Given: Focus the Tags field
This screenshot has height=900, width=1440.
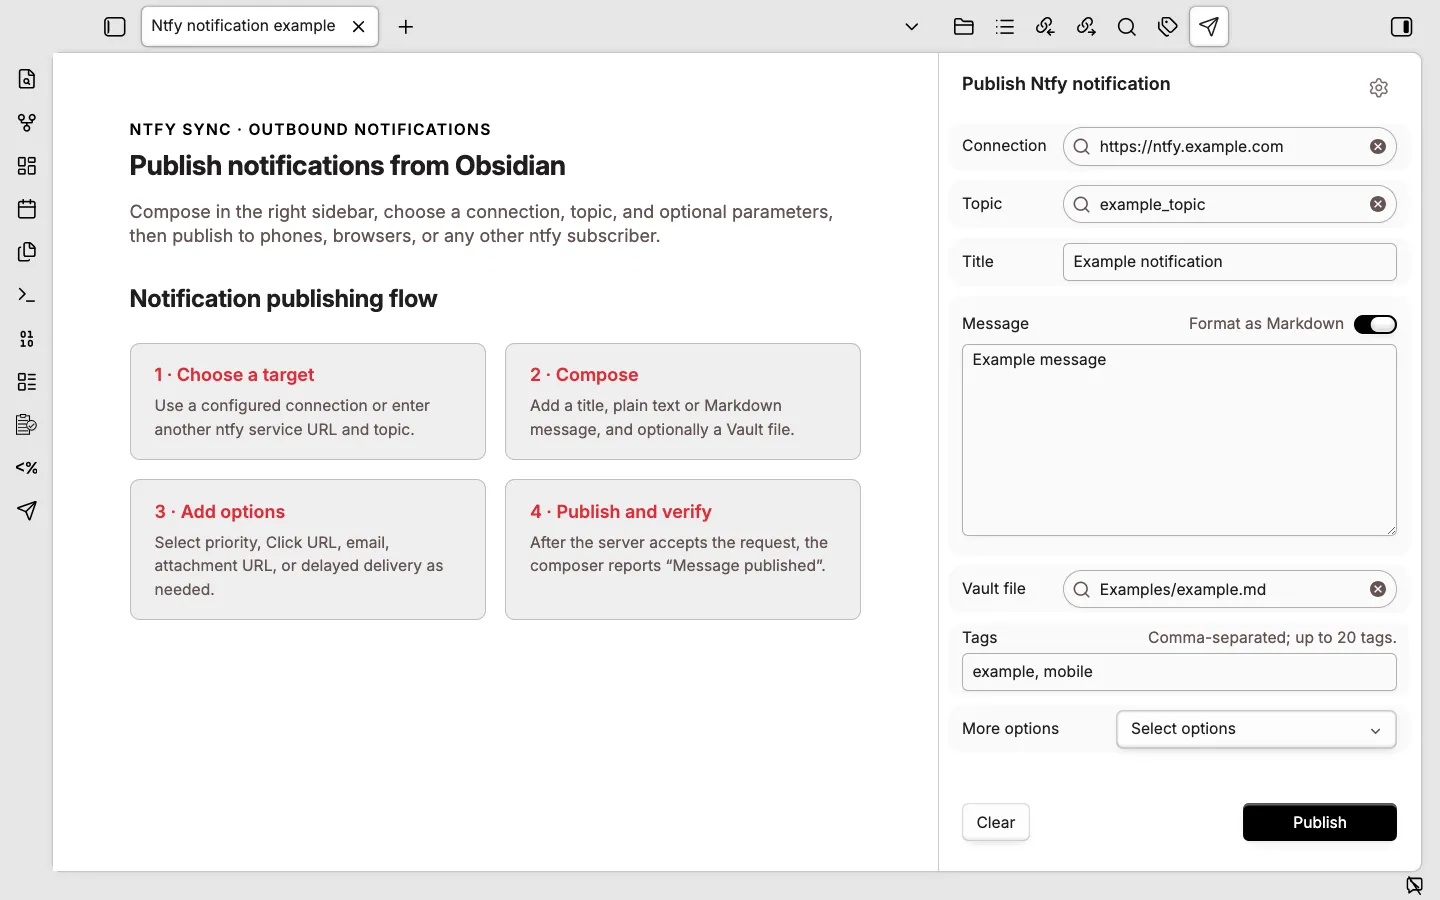Looking at the screenshot, I should click(1180, 673).
